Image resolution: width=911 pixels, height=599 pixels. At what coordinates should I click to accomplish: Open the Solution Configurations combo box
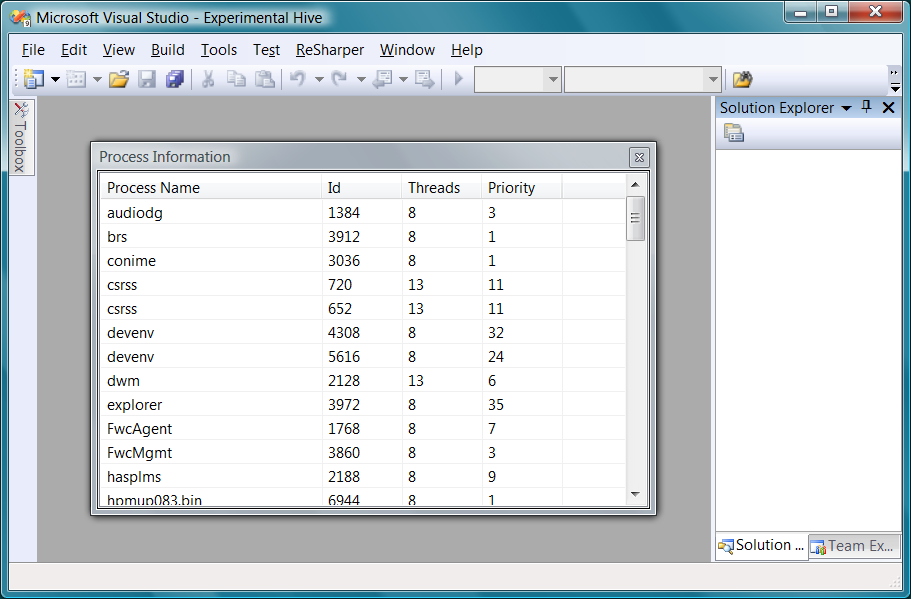[518, 80]
